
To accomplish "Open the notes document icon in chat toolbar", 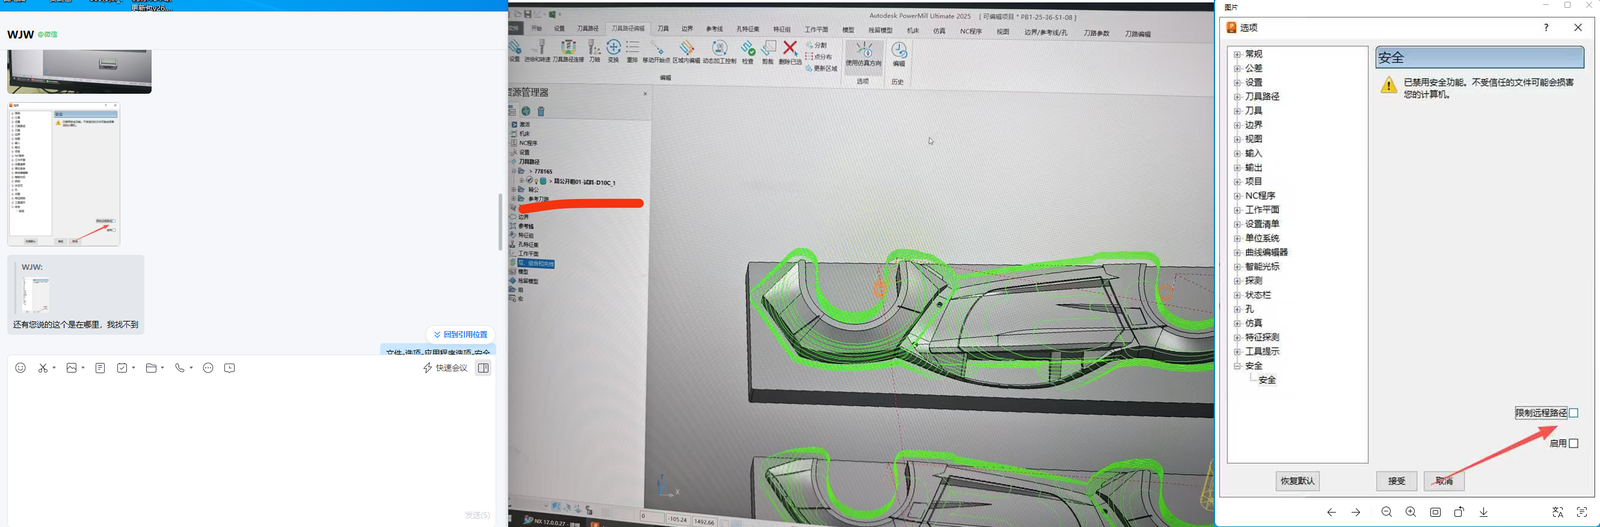I will pos(100,368).
